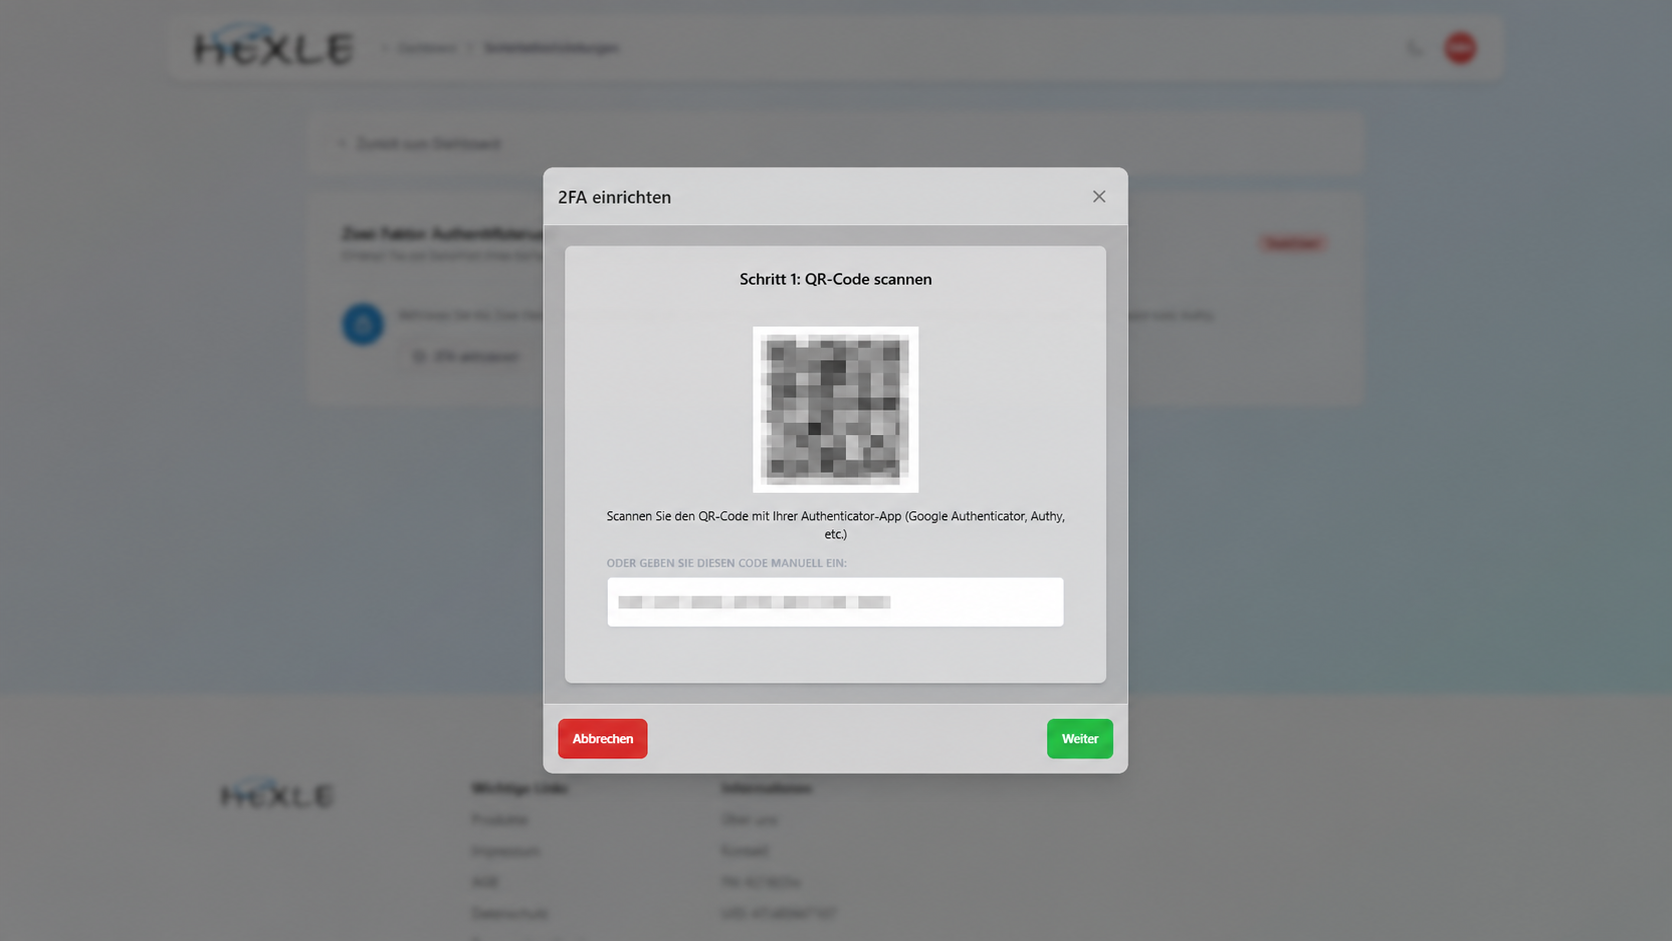
Task: Click the blue shield icon
Action: [363, 324]
